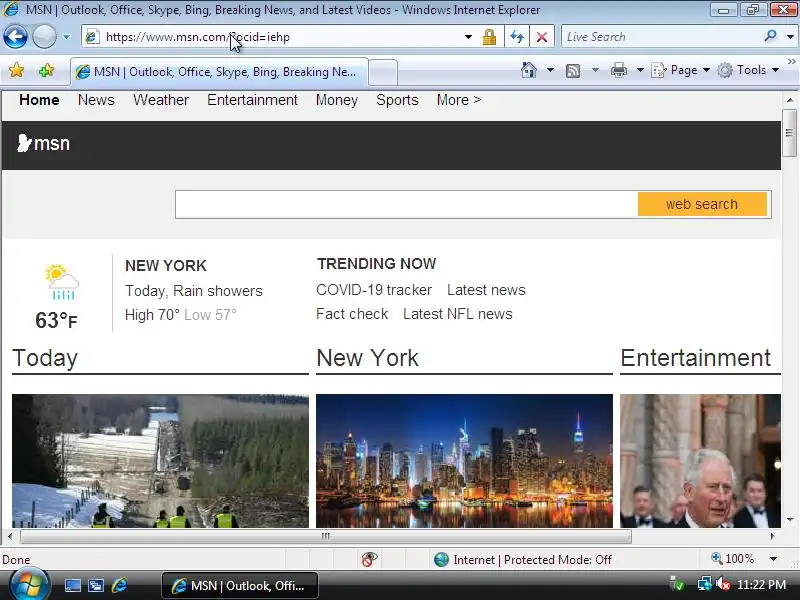800x600 pixels.
Task: Open the forest workers news thumbnail
Action: click(x=160, y=461)
